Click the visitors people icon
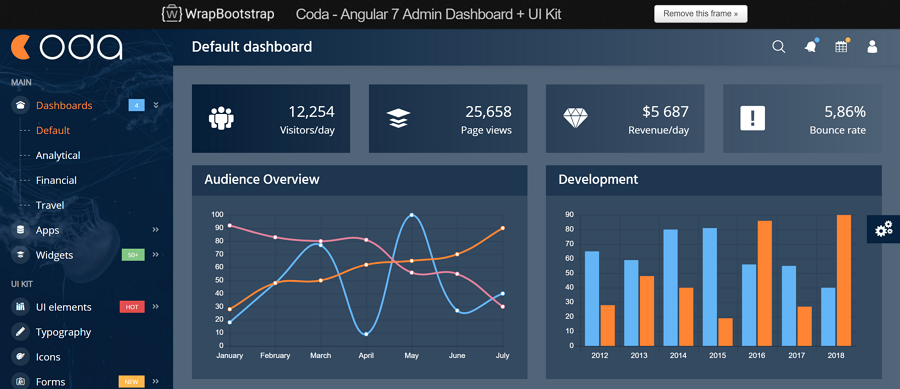Screen dimensions: 900x389 click(221, 118)
